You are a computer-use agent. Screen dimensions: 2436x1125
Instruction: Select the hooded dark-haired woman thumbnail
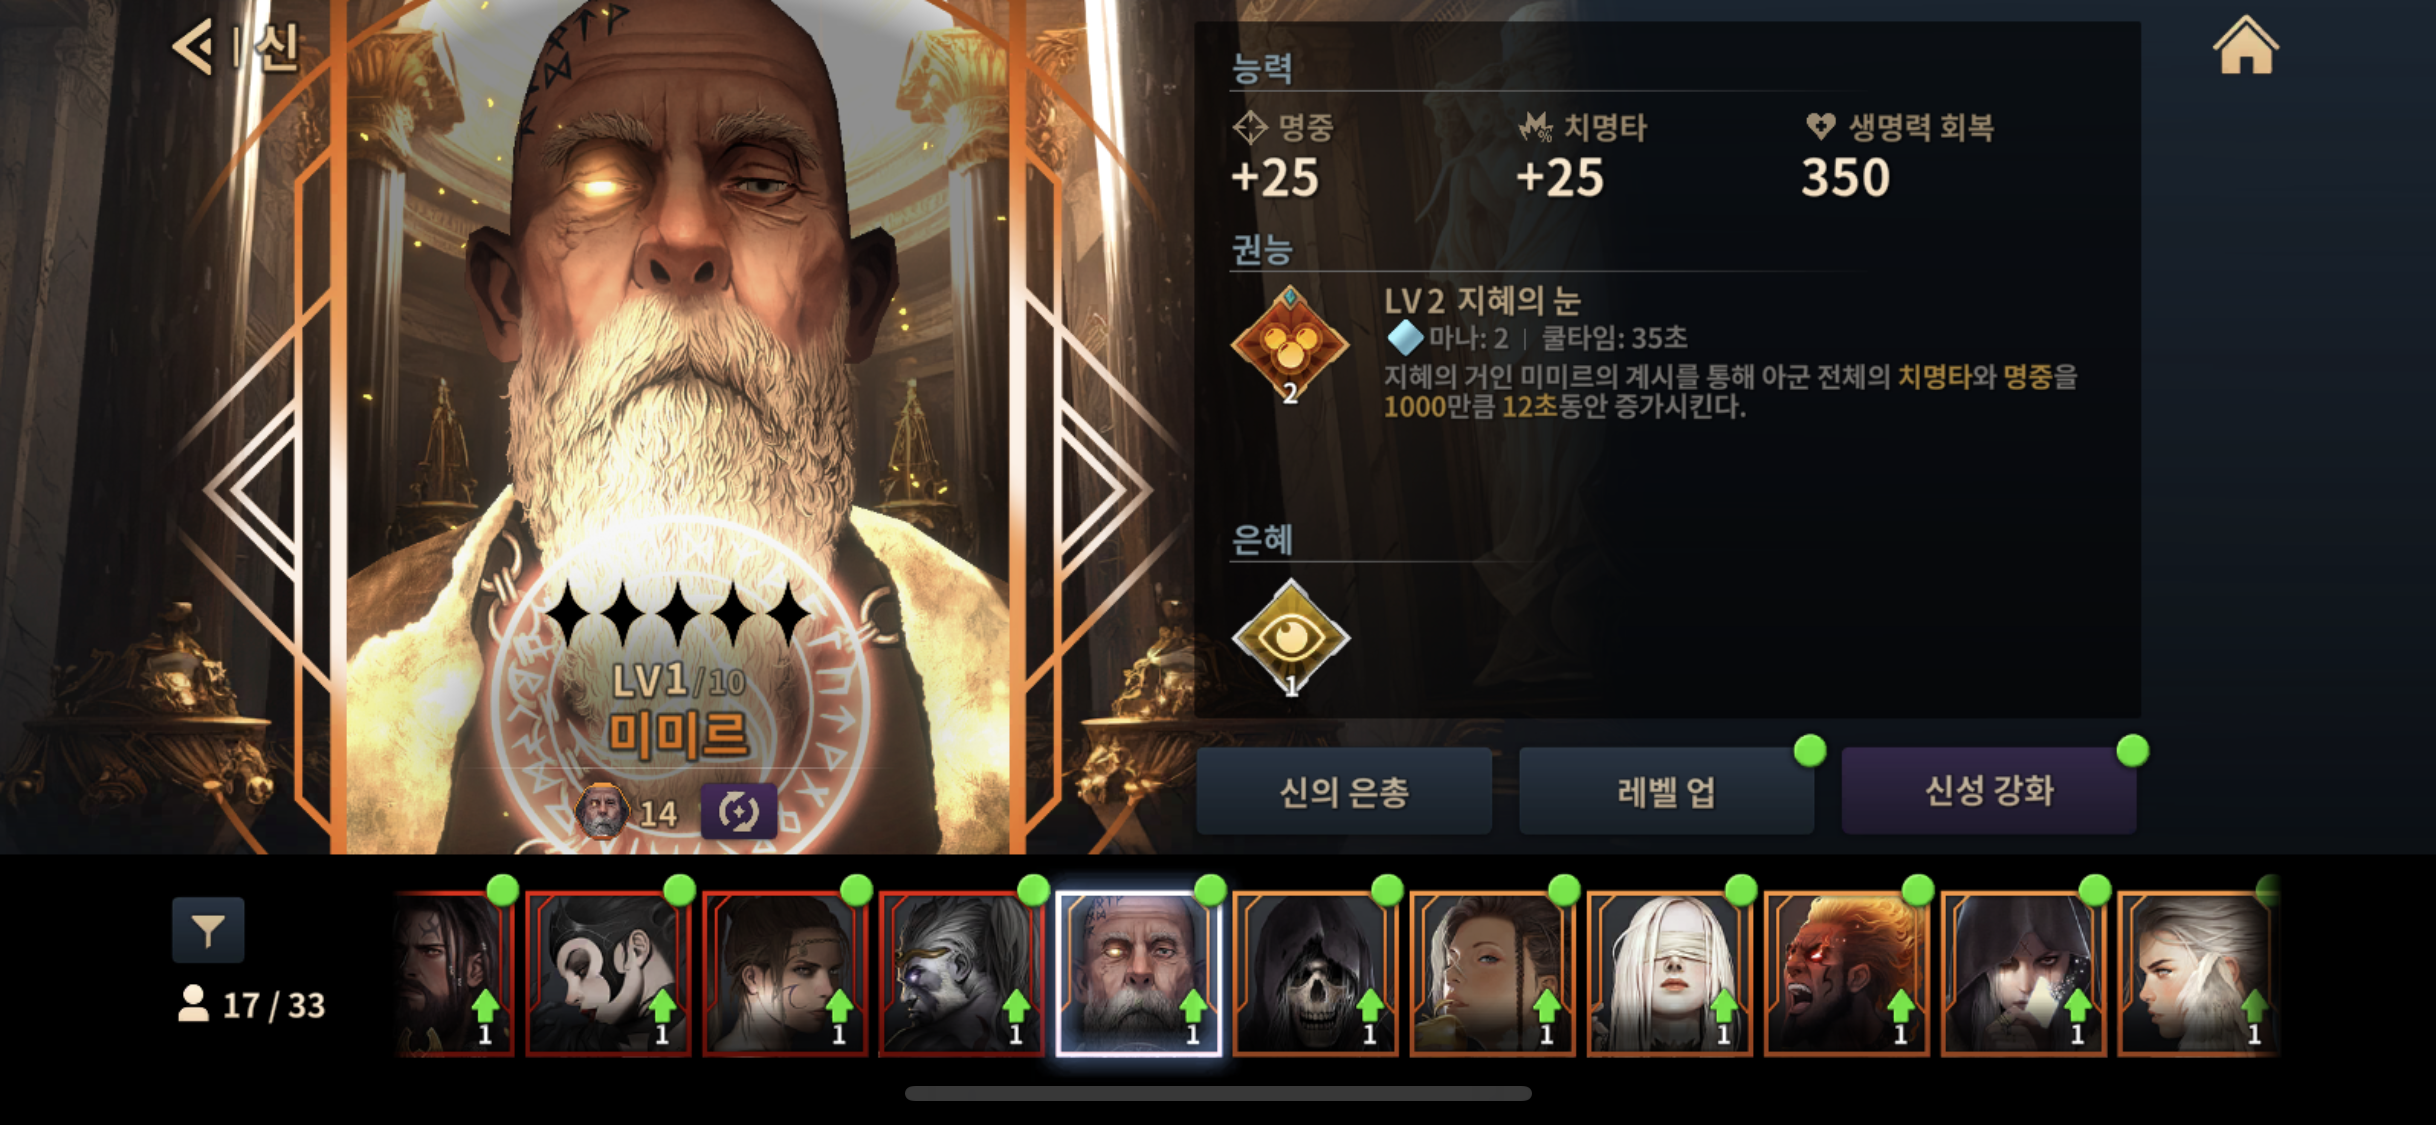(x=2023, y=974)
